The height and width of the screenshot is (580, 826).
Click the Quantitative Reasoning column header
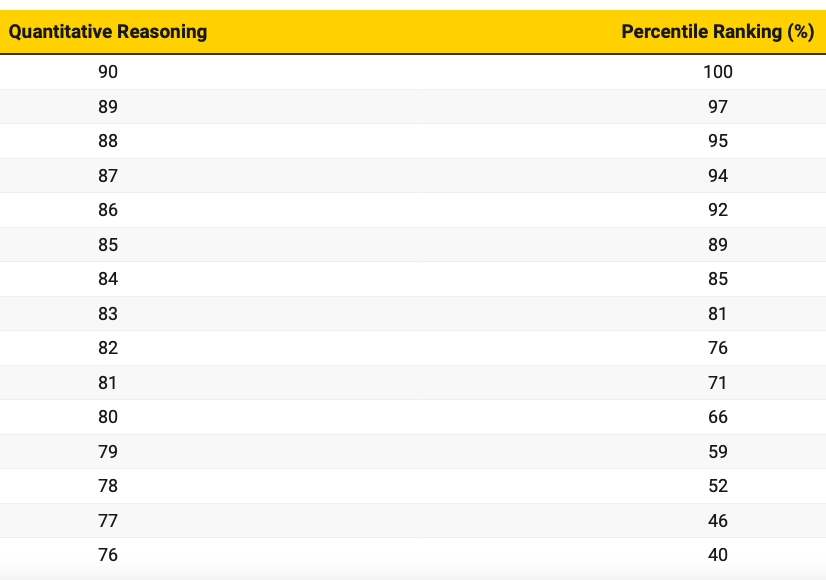(108, 31)
